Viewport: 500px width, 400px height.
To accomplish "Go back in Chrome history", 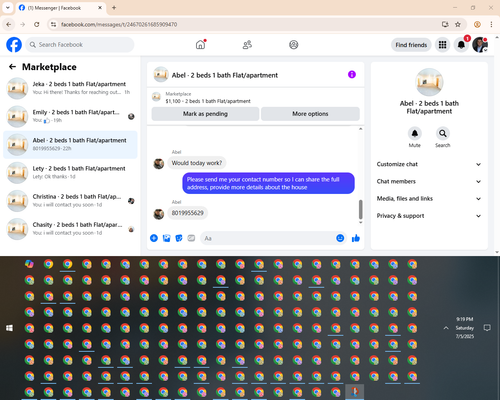I will coord(9,24).
